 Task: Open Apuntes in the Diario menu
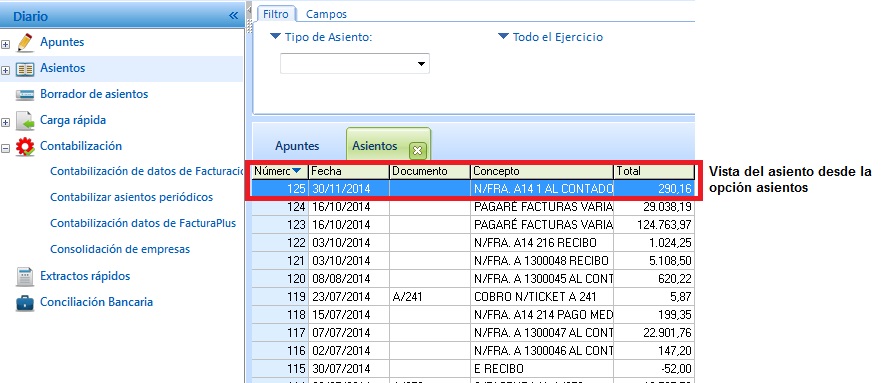(x=62, y=42)
